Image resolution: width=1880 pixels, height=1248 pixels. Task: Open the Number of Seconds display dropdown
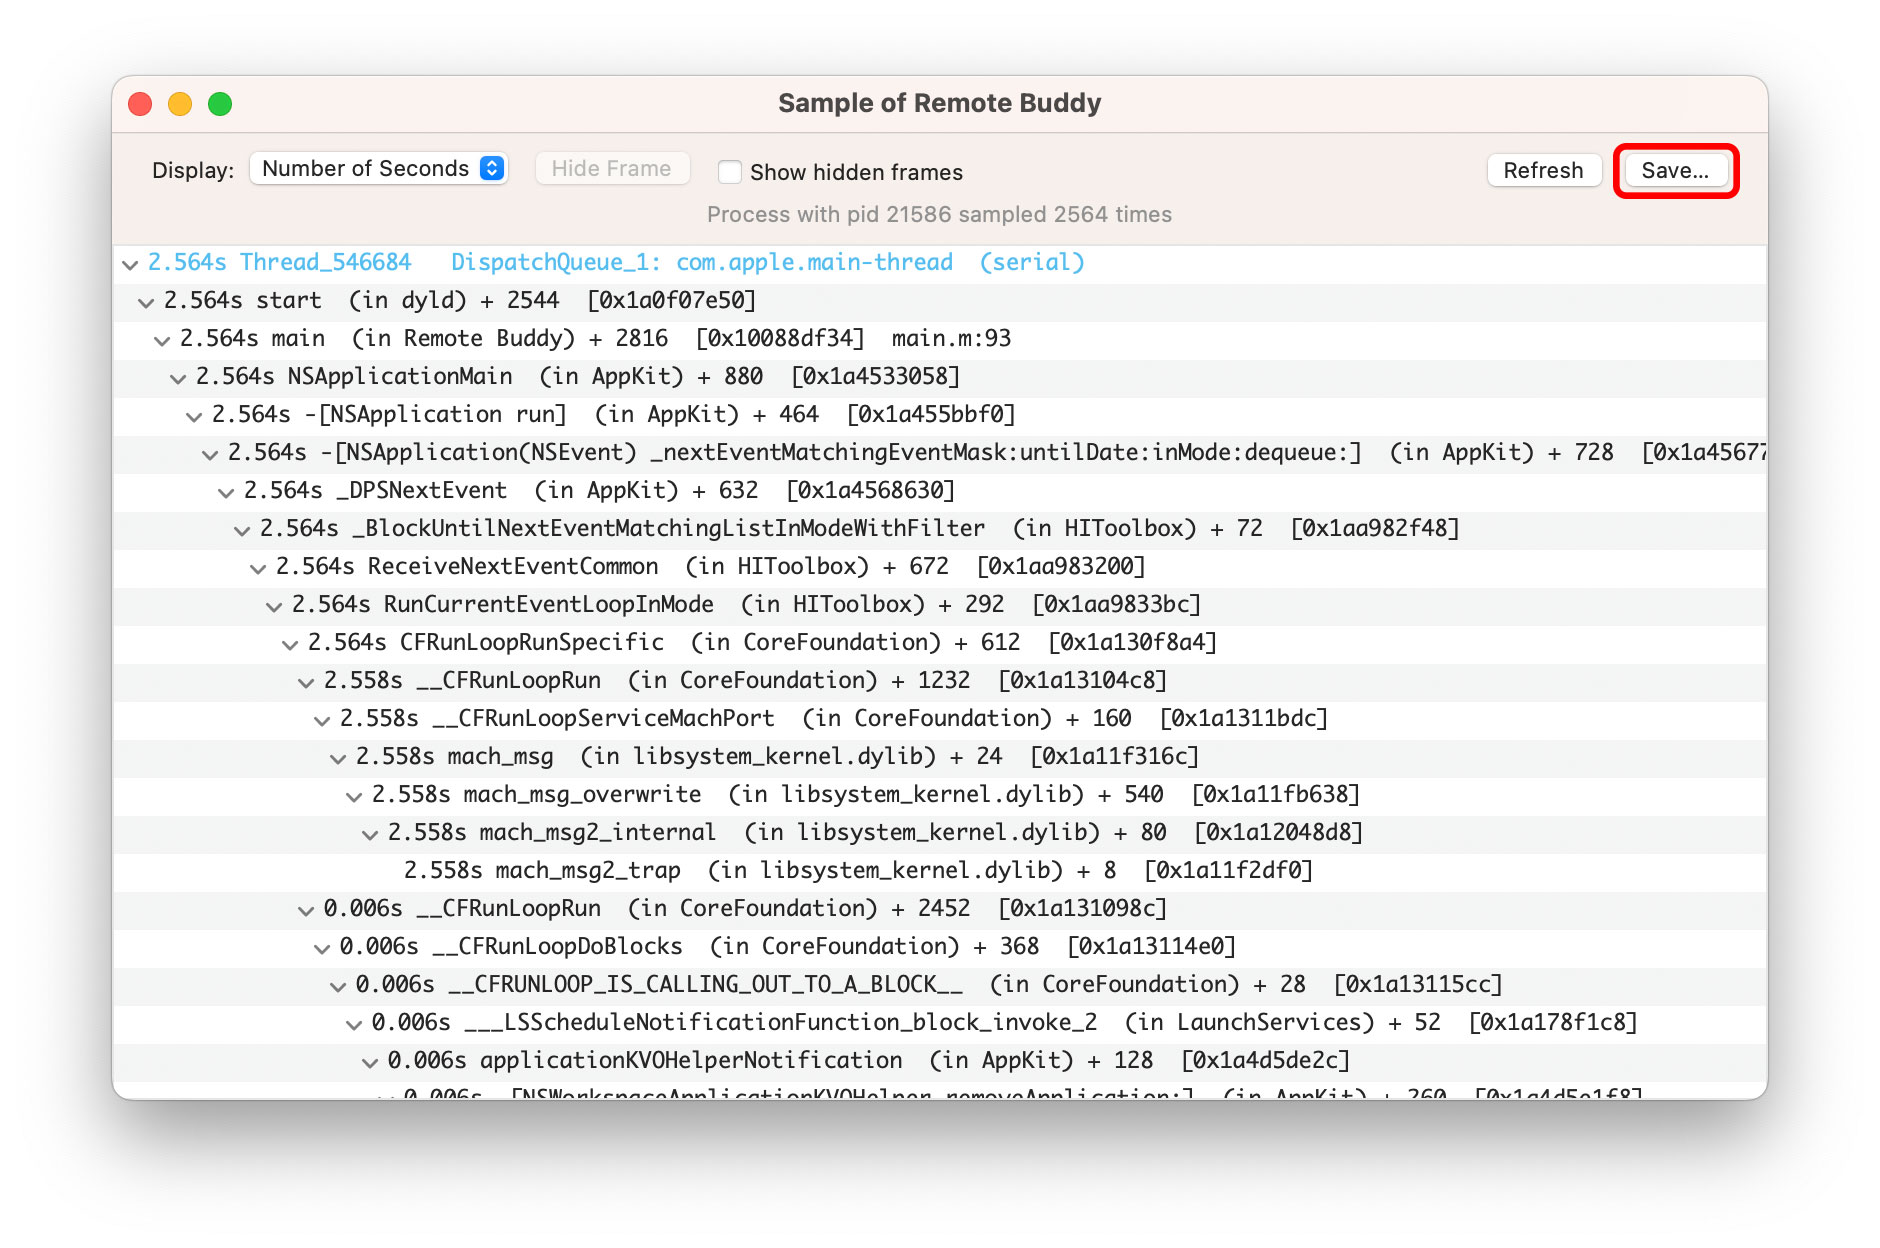coord(379,168)
